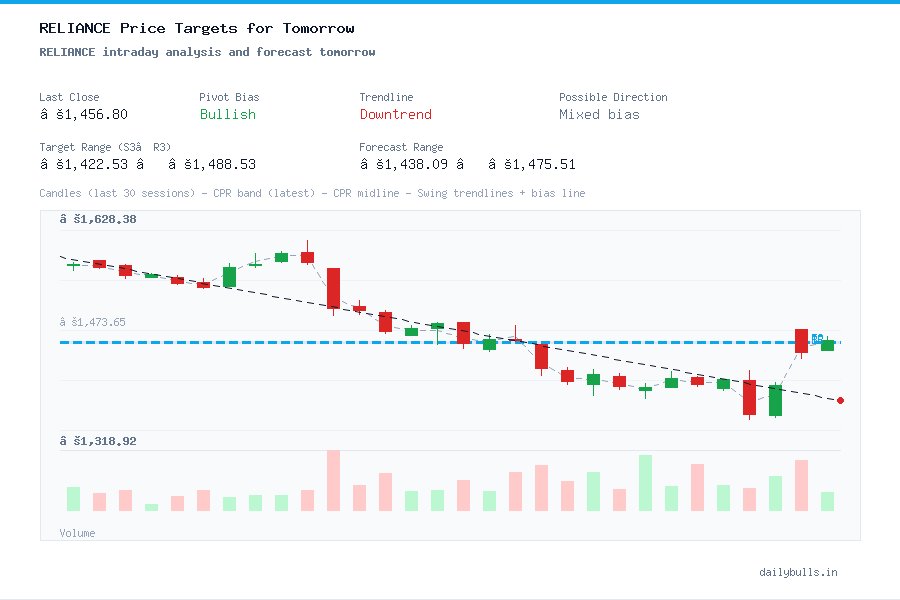Image resolution: width=900 pixels, height=600 pixels.
Task: Click the final green candlestick on the right
Action: point(826,344)
